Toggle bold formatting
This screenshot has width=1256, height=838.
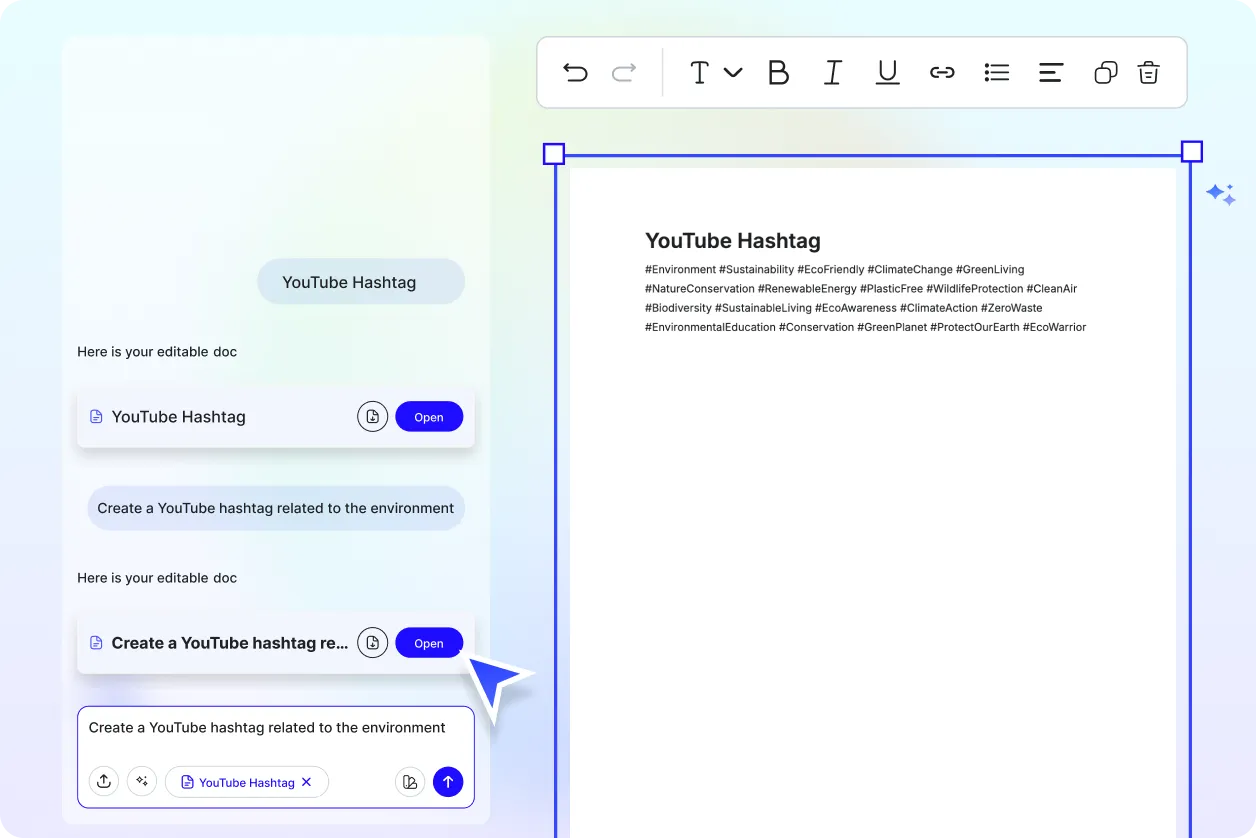778,72
